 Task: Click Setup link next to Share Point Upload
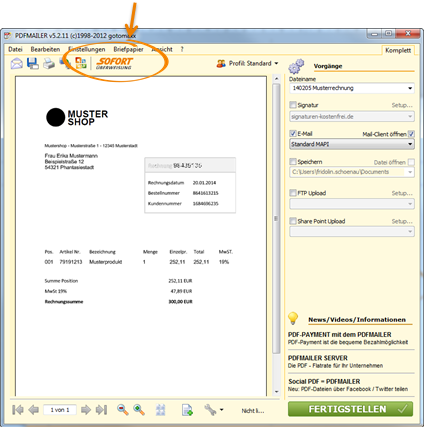click(402, 221)
